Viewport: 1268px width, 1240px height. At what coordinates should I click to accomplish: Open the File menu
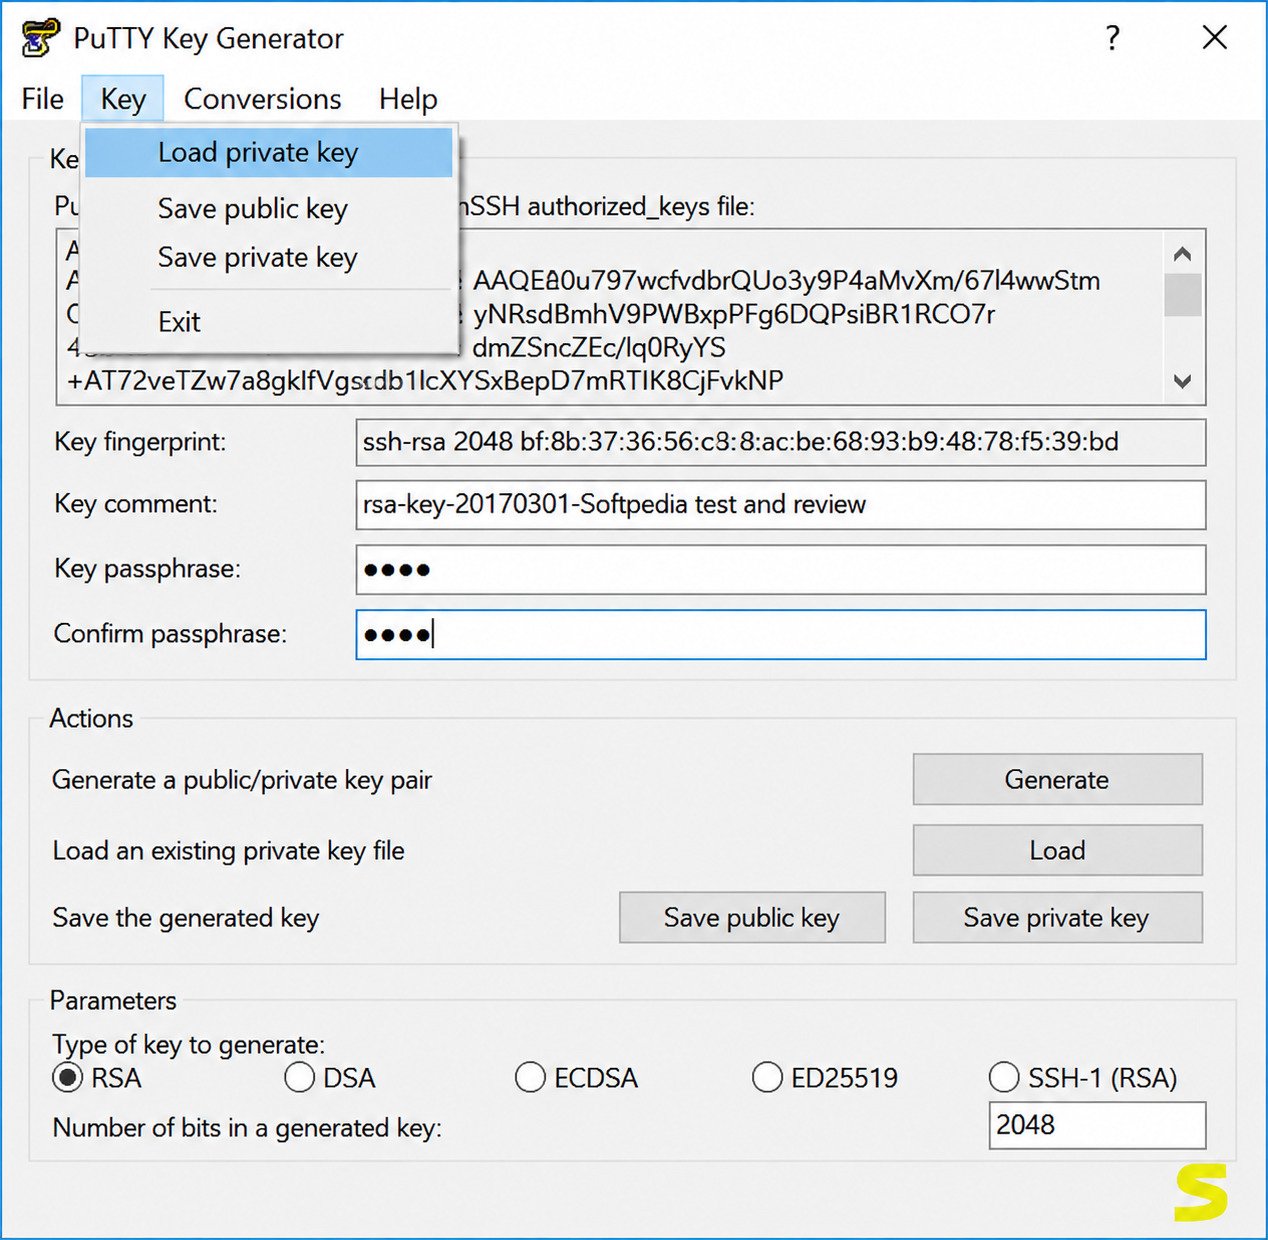42,99
